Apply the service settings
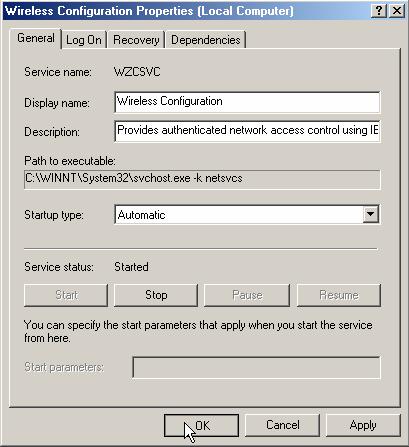The height and width of the screenshot is (447, 409). point(363,425)
